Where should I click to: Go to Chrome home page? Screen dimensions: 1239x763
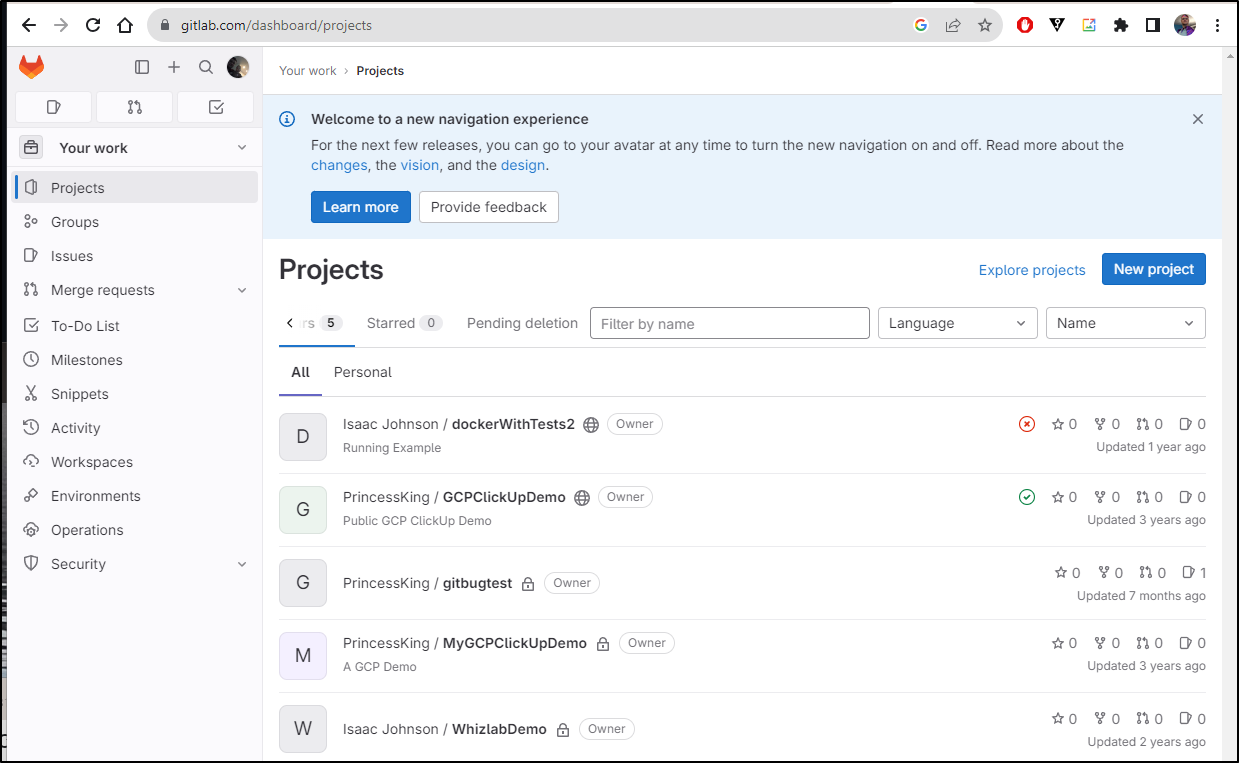pos(125,25)
